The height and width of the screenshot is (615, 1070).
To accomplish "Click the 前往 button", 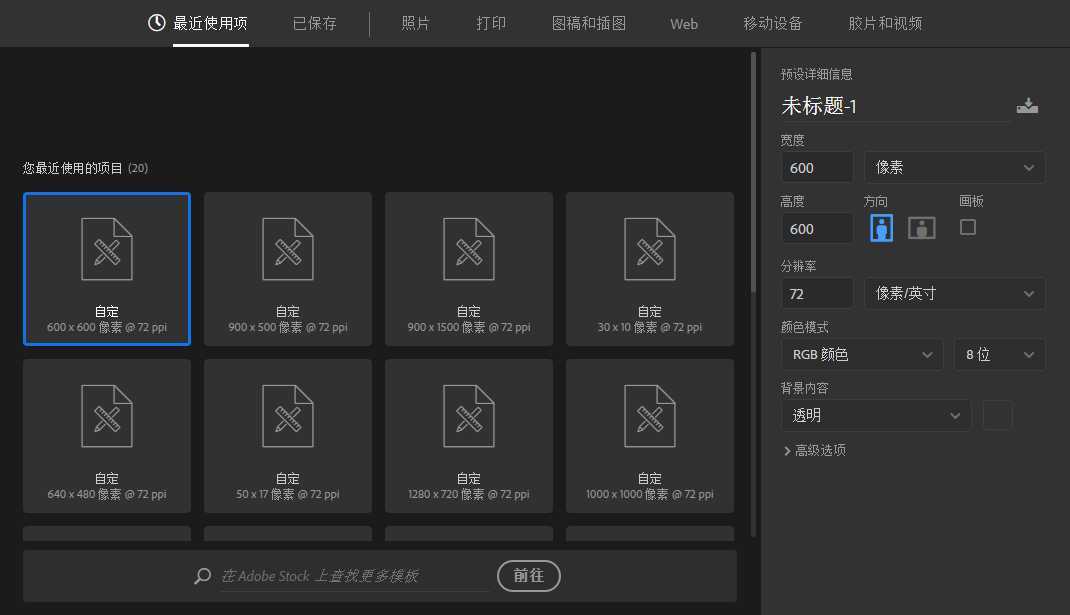I will [x=528, y=576].
